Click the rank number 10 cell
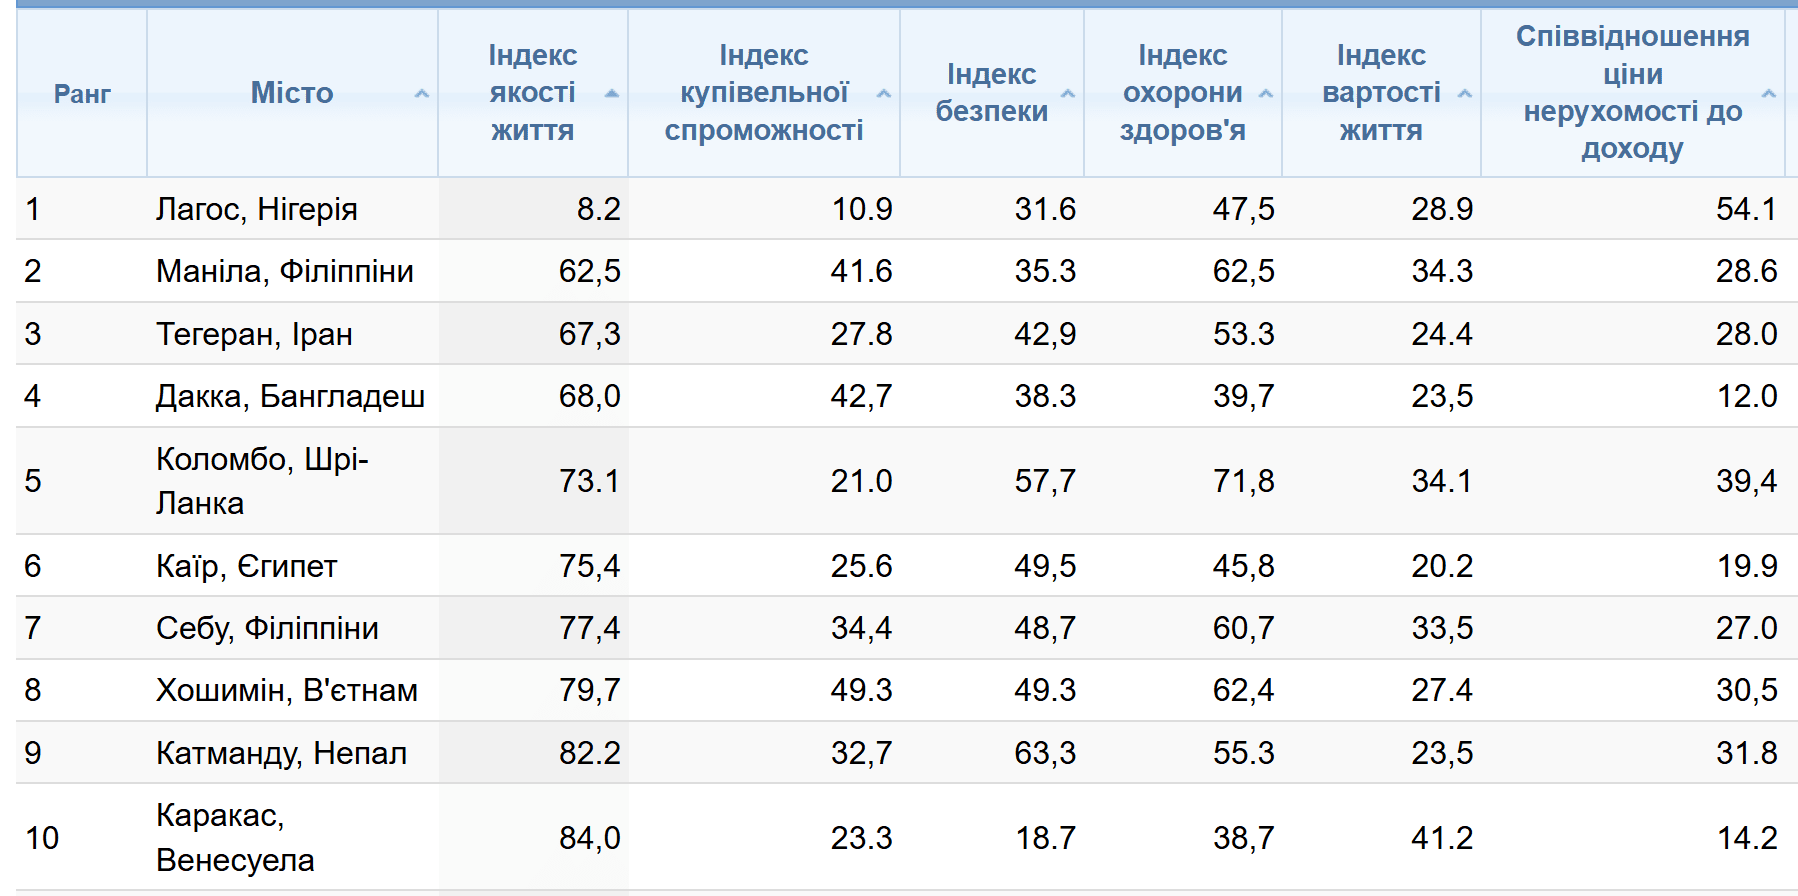The height and width of the screenshot is (896, 1798). click(42, 838)
